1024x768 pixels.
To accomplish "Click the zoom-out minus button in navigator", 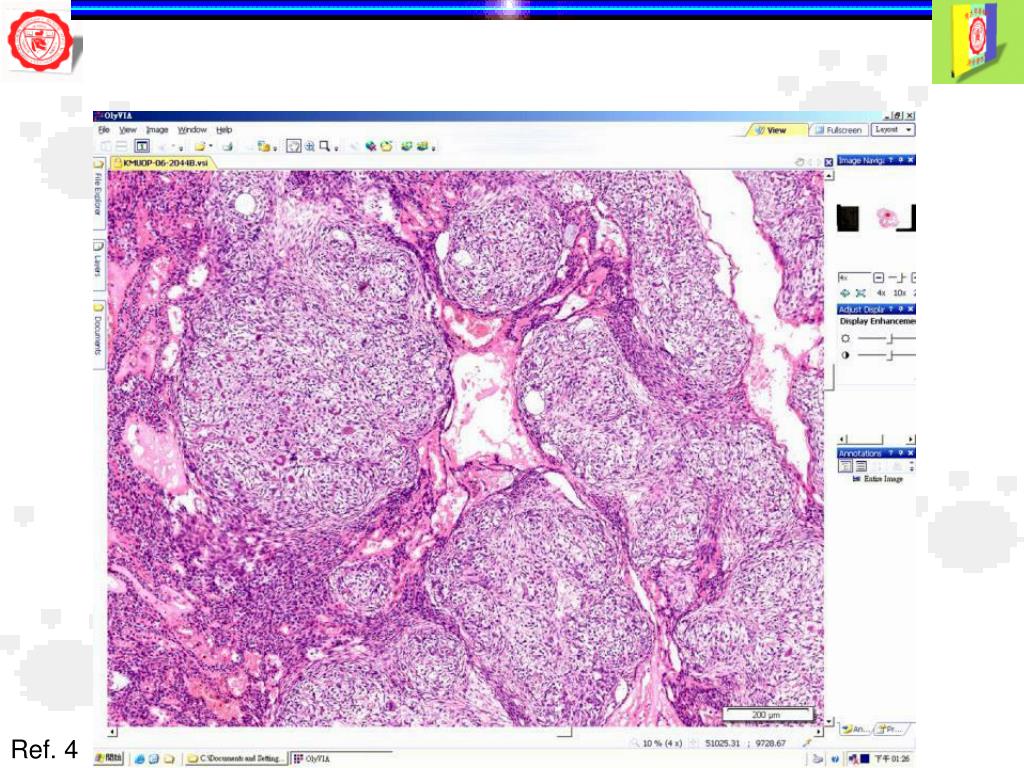I will (878, 278).
